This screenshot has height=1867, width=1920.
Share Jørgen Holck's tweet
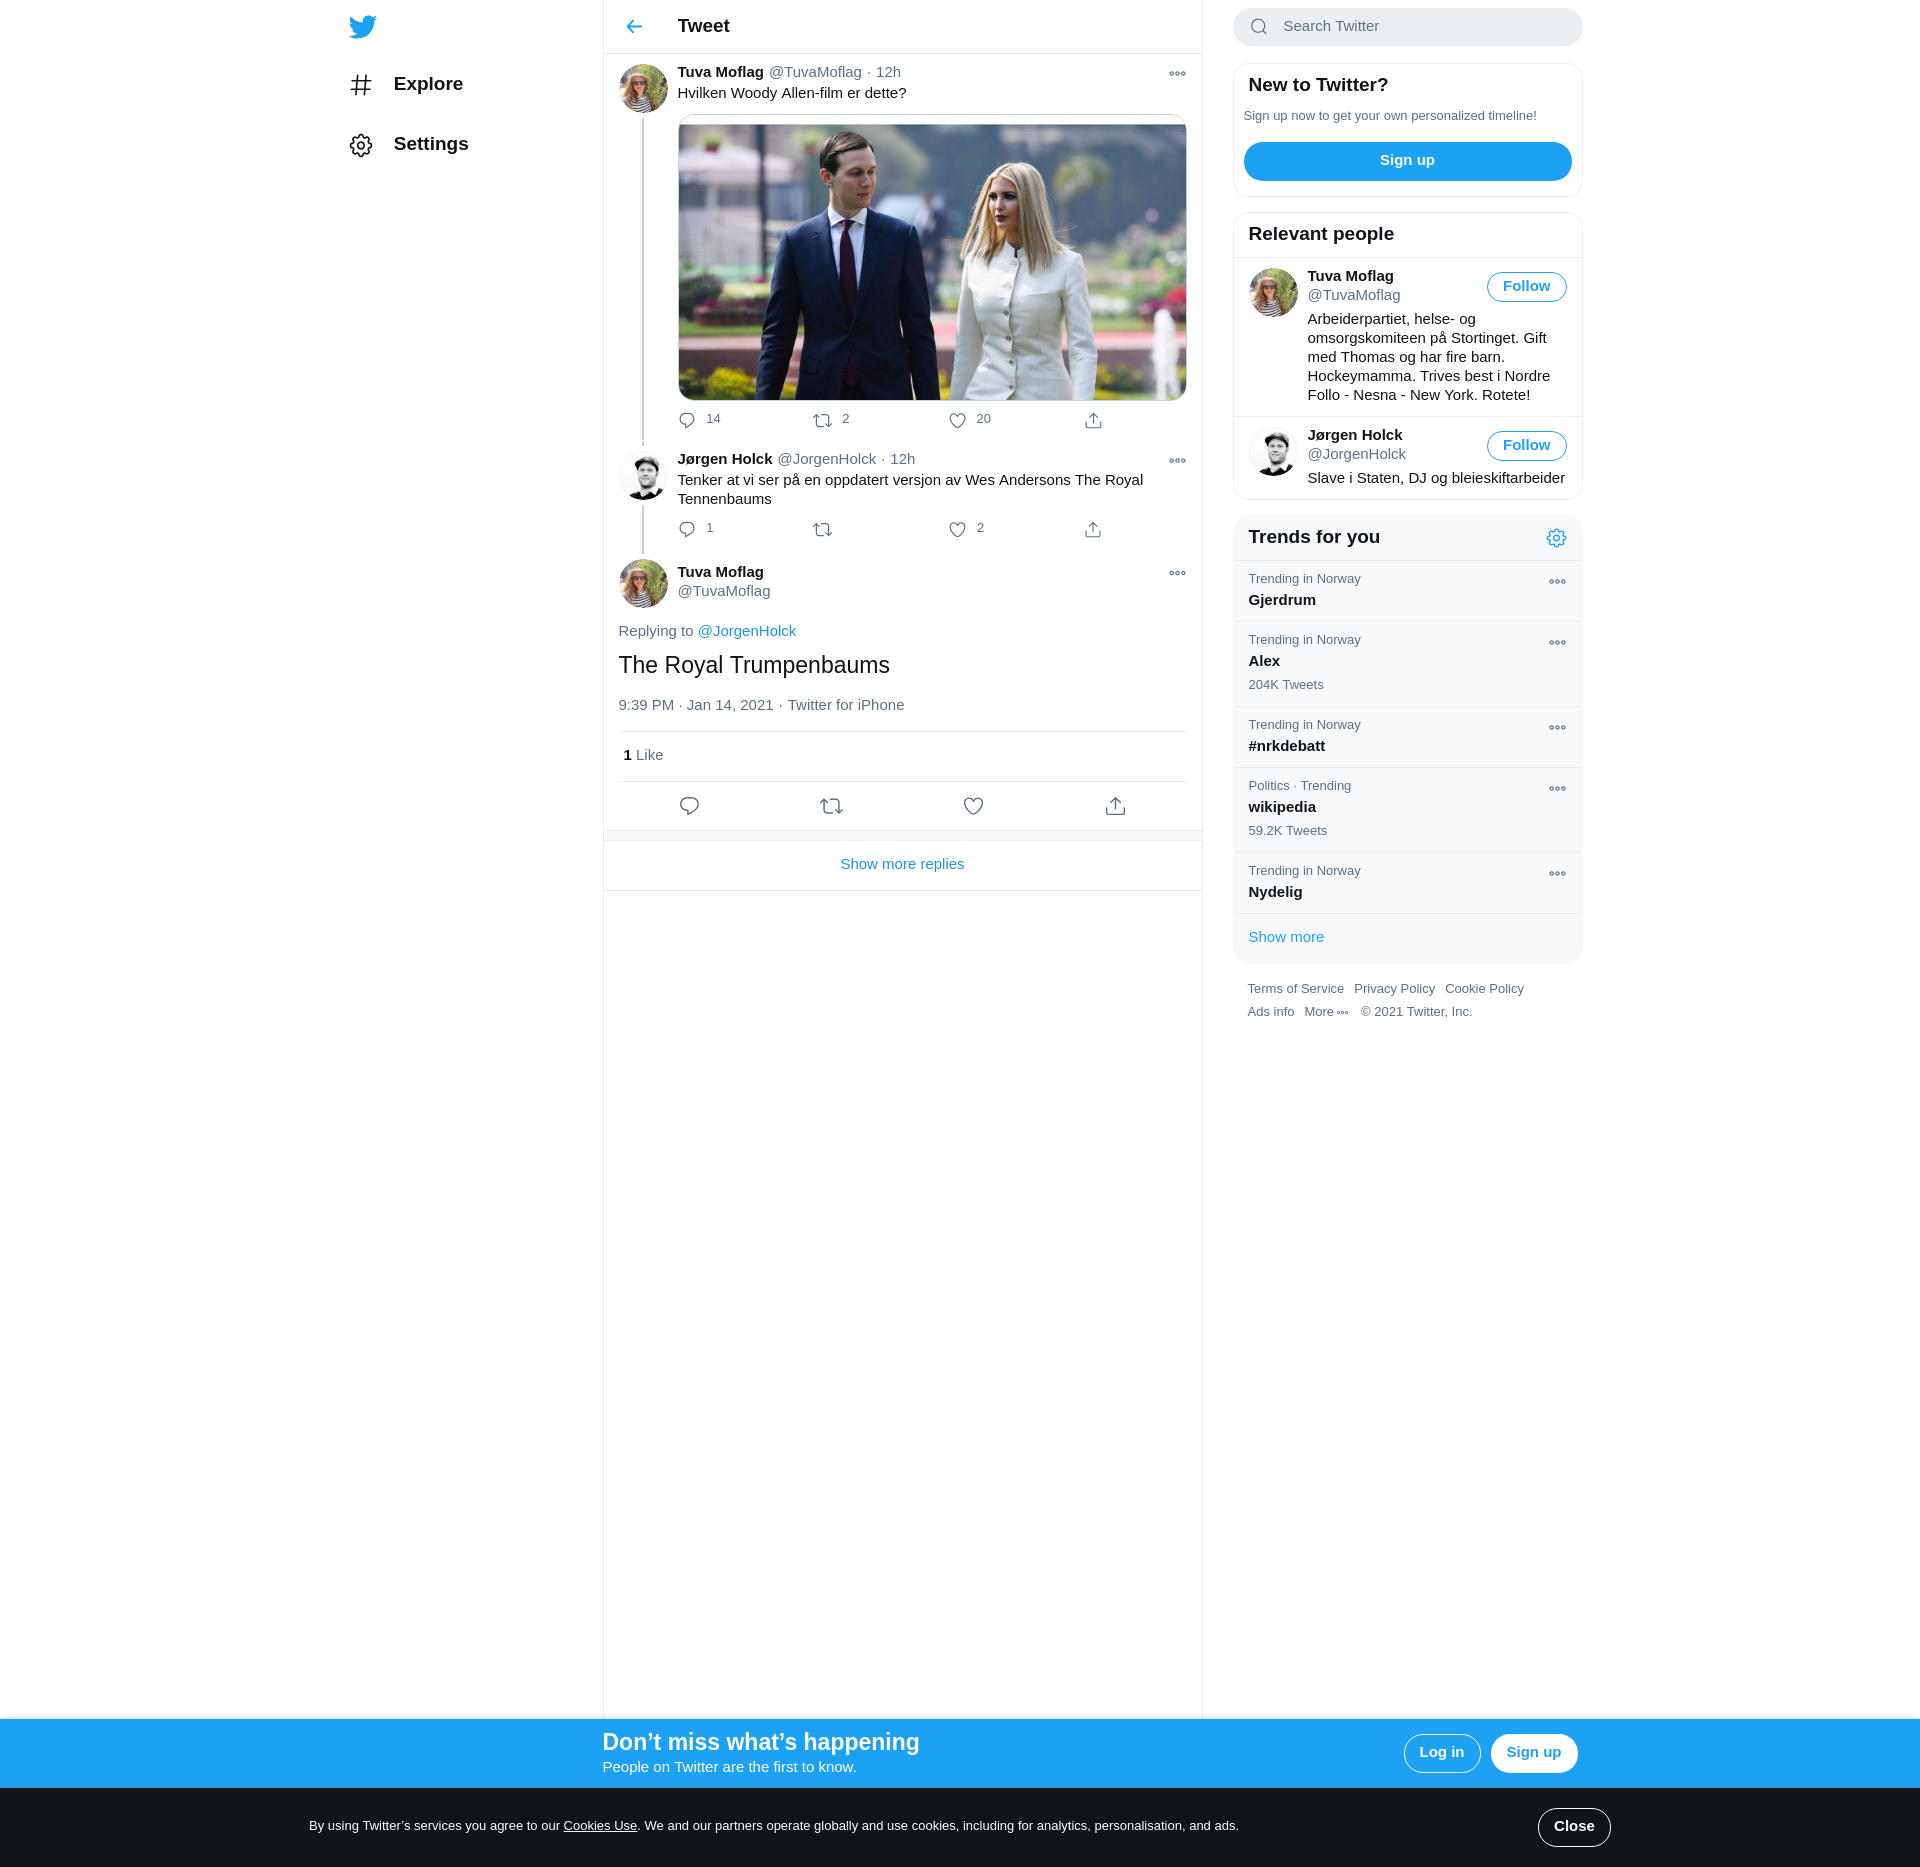[1093, 529]
